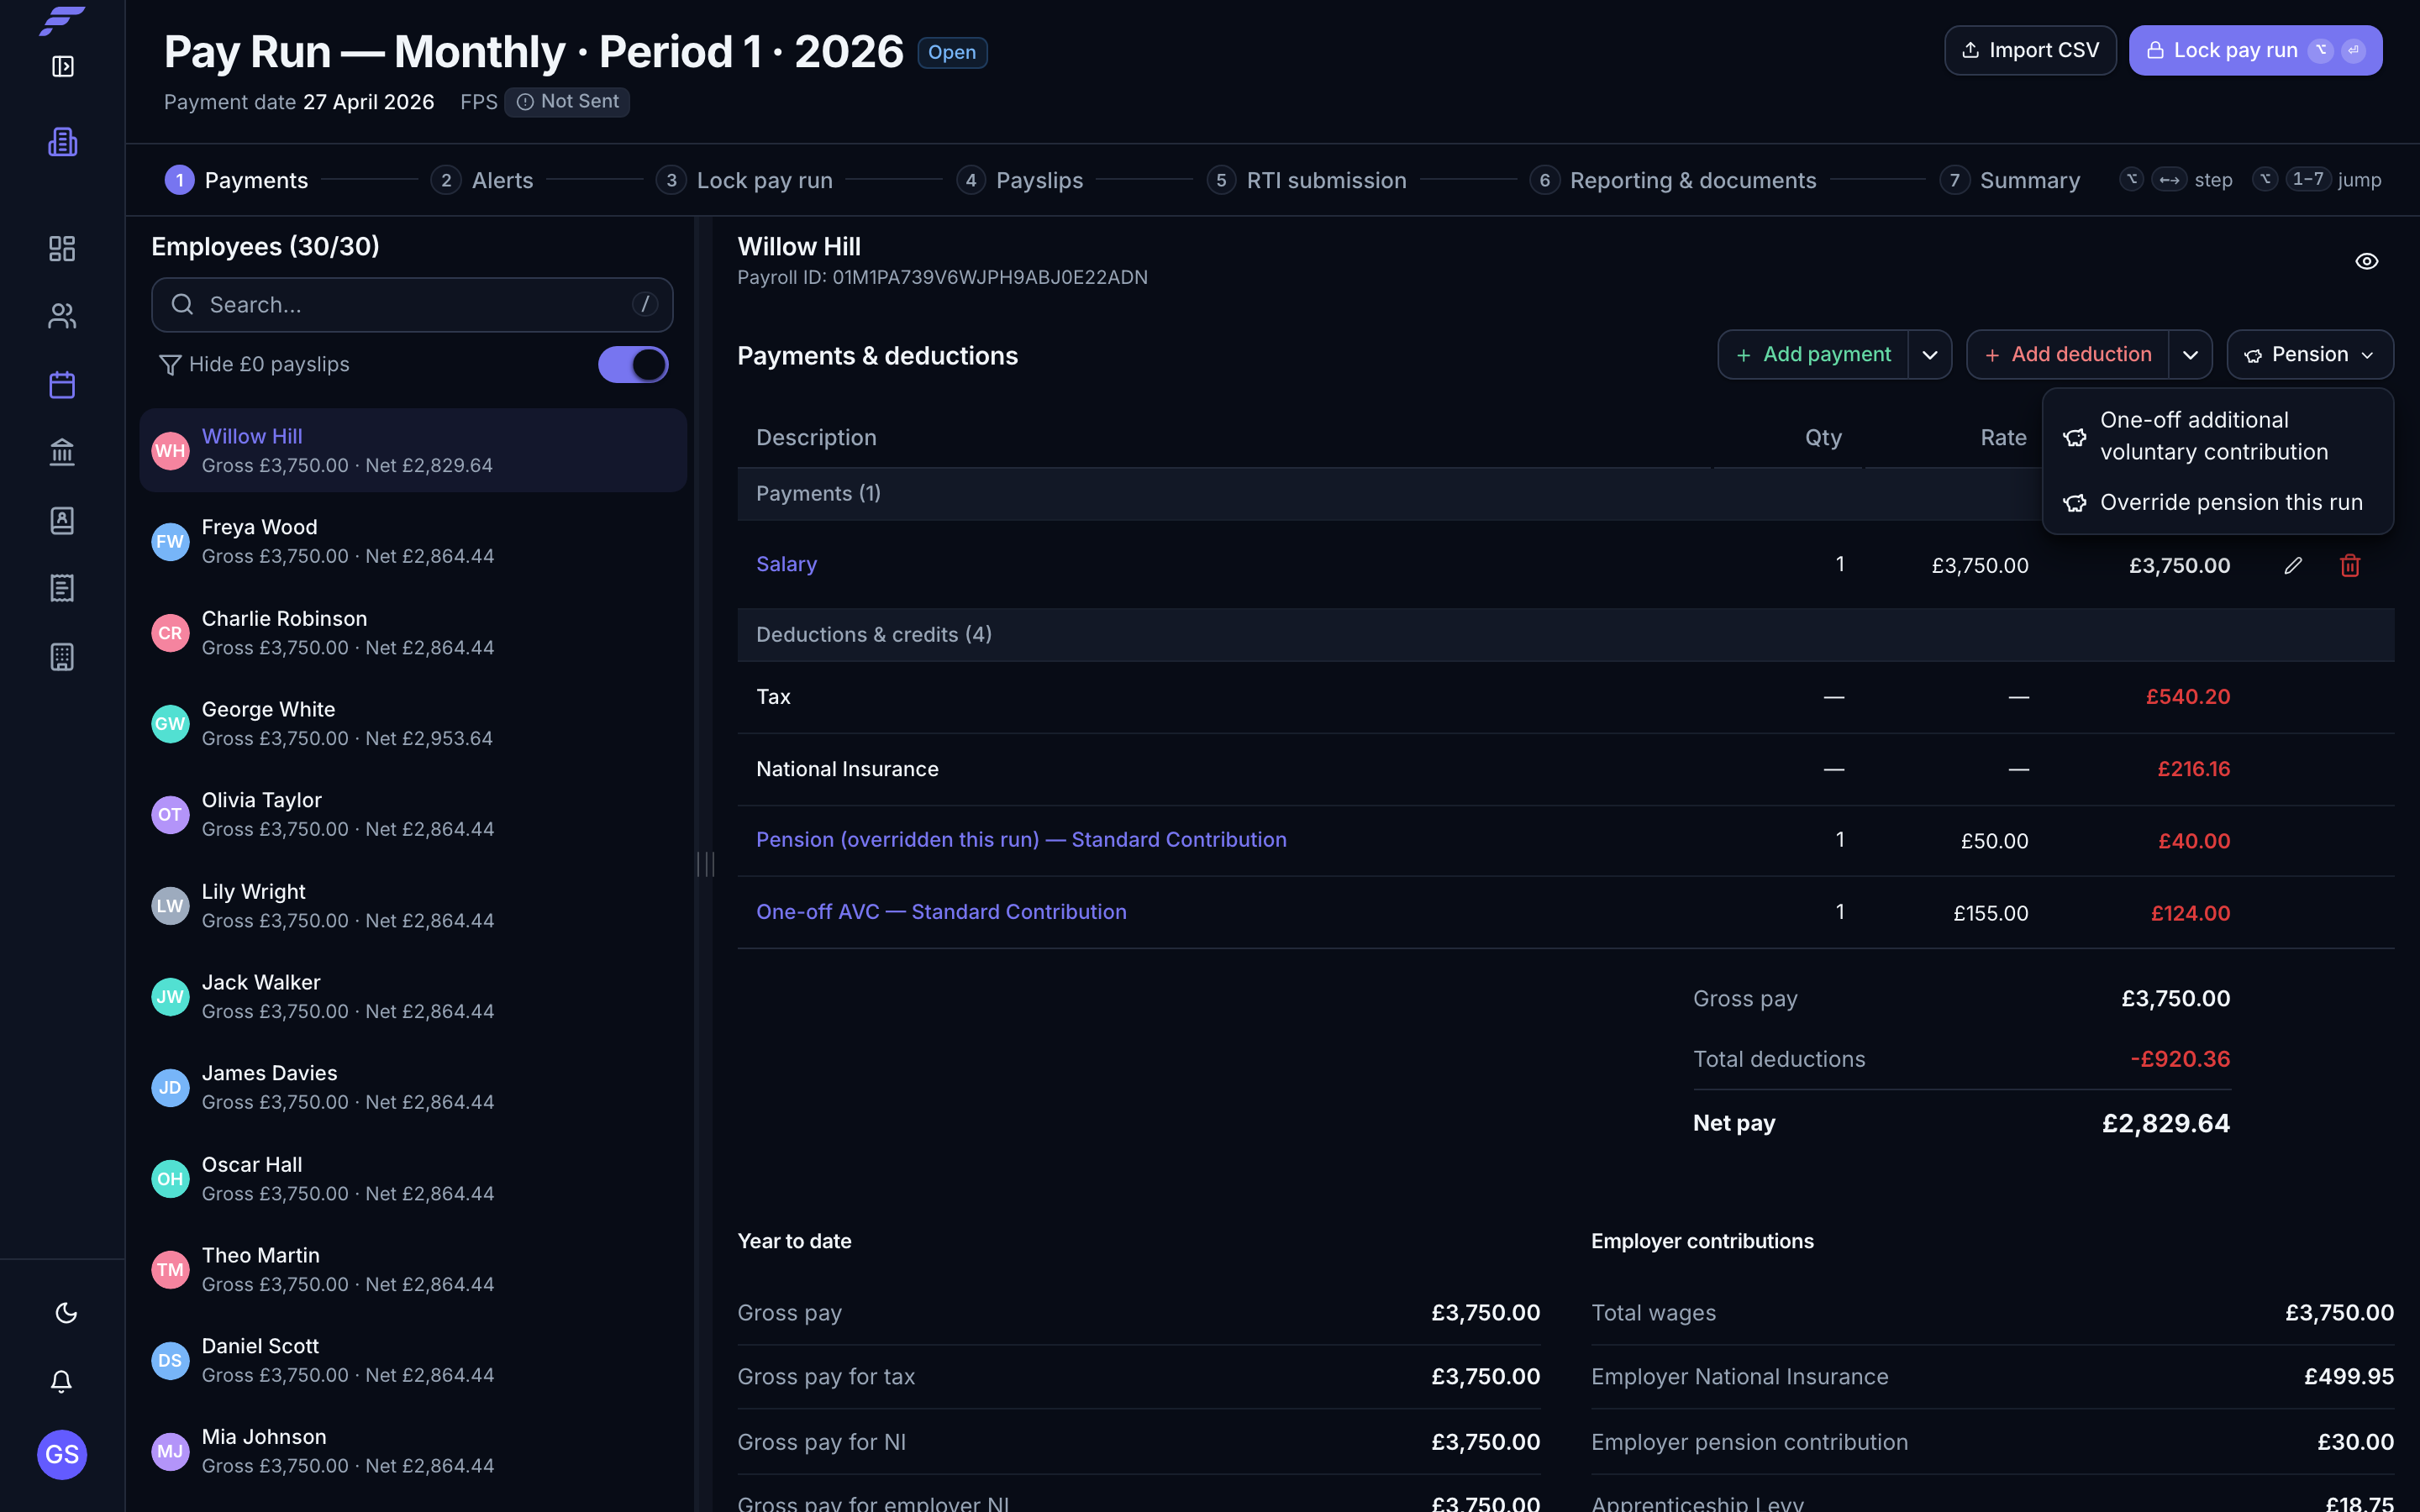Select Daniel Scott in employee list
Image resolution: width=2420 pixels, height=1512 pixels.
413,1361
